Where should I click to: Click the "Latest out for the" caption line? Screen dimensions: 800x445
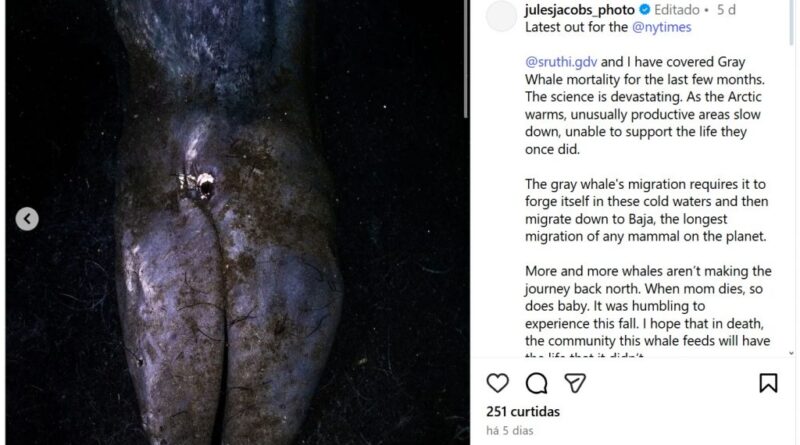pos(577,27)
